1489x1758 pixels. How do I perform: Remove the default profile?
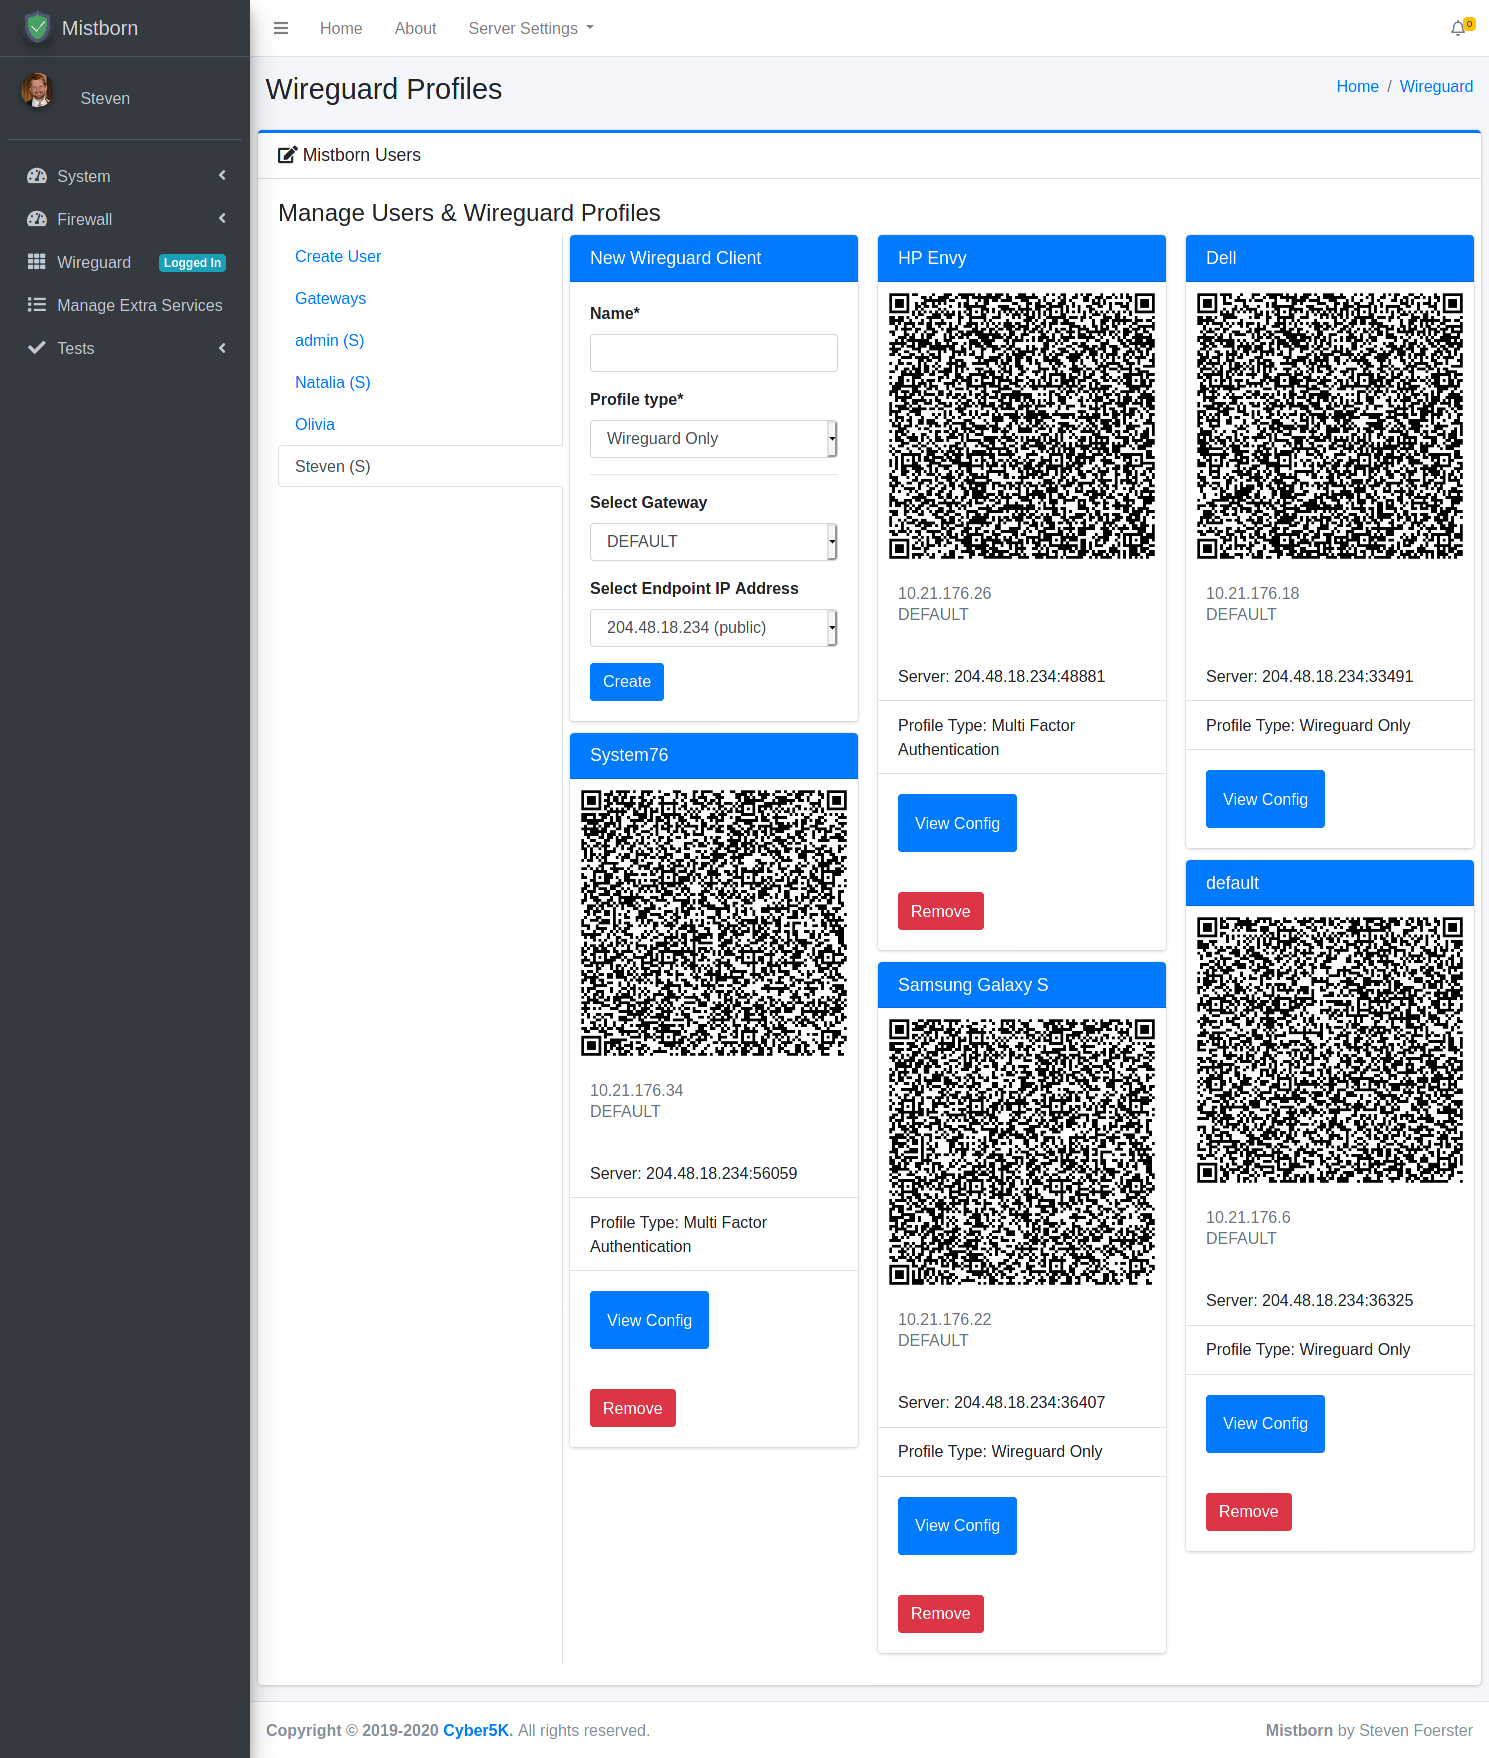click(1249, 1512)
